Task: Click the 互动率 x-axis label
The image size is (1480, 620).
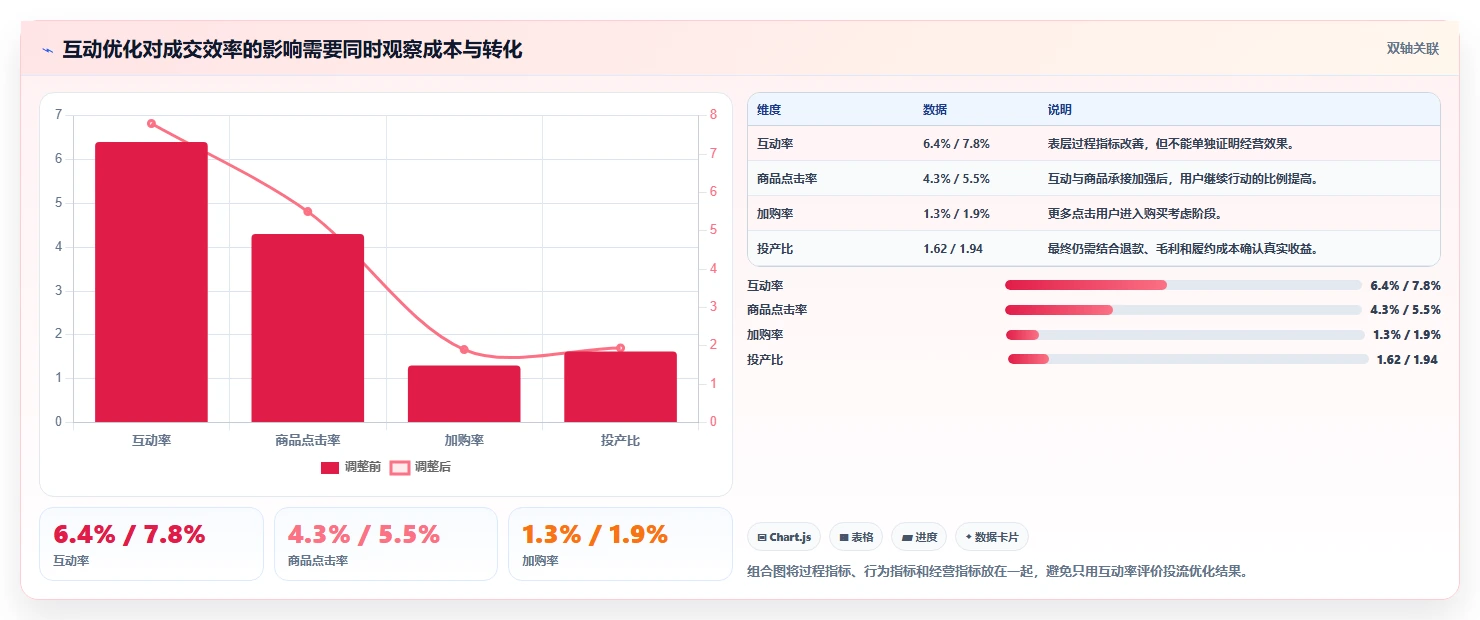Action: pos(151,440)
